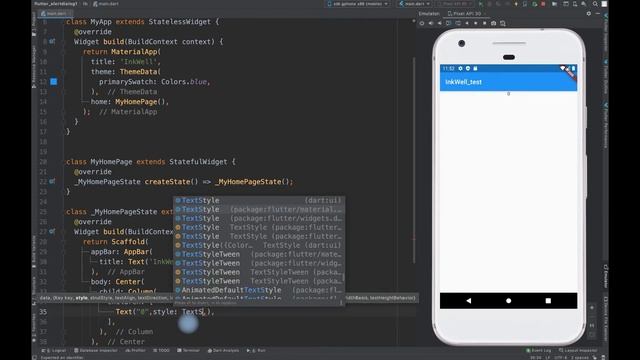640x360 pixels.
Task: Select TextStyle package:flutter/widgets suggestion
Action: [259, 218]
